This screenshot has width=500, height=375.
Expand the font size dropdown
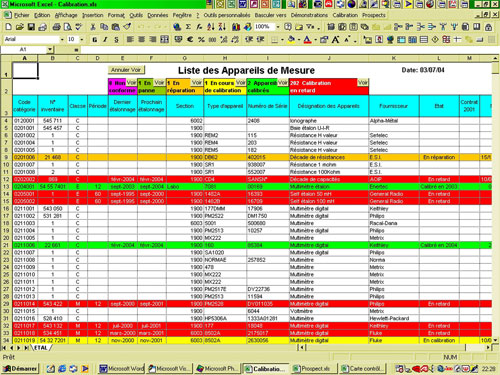click(x=82, y=39)
